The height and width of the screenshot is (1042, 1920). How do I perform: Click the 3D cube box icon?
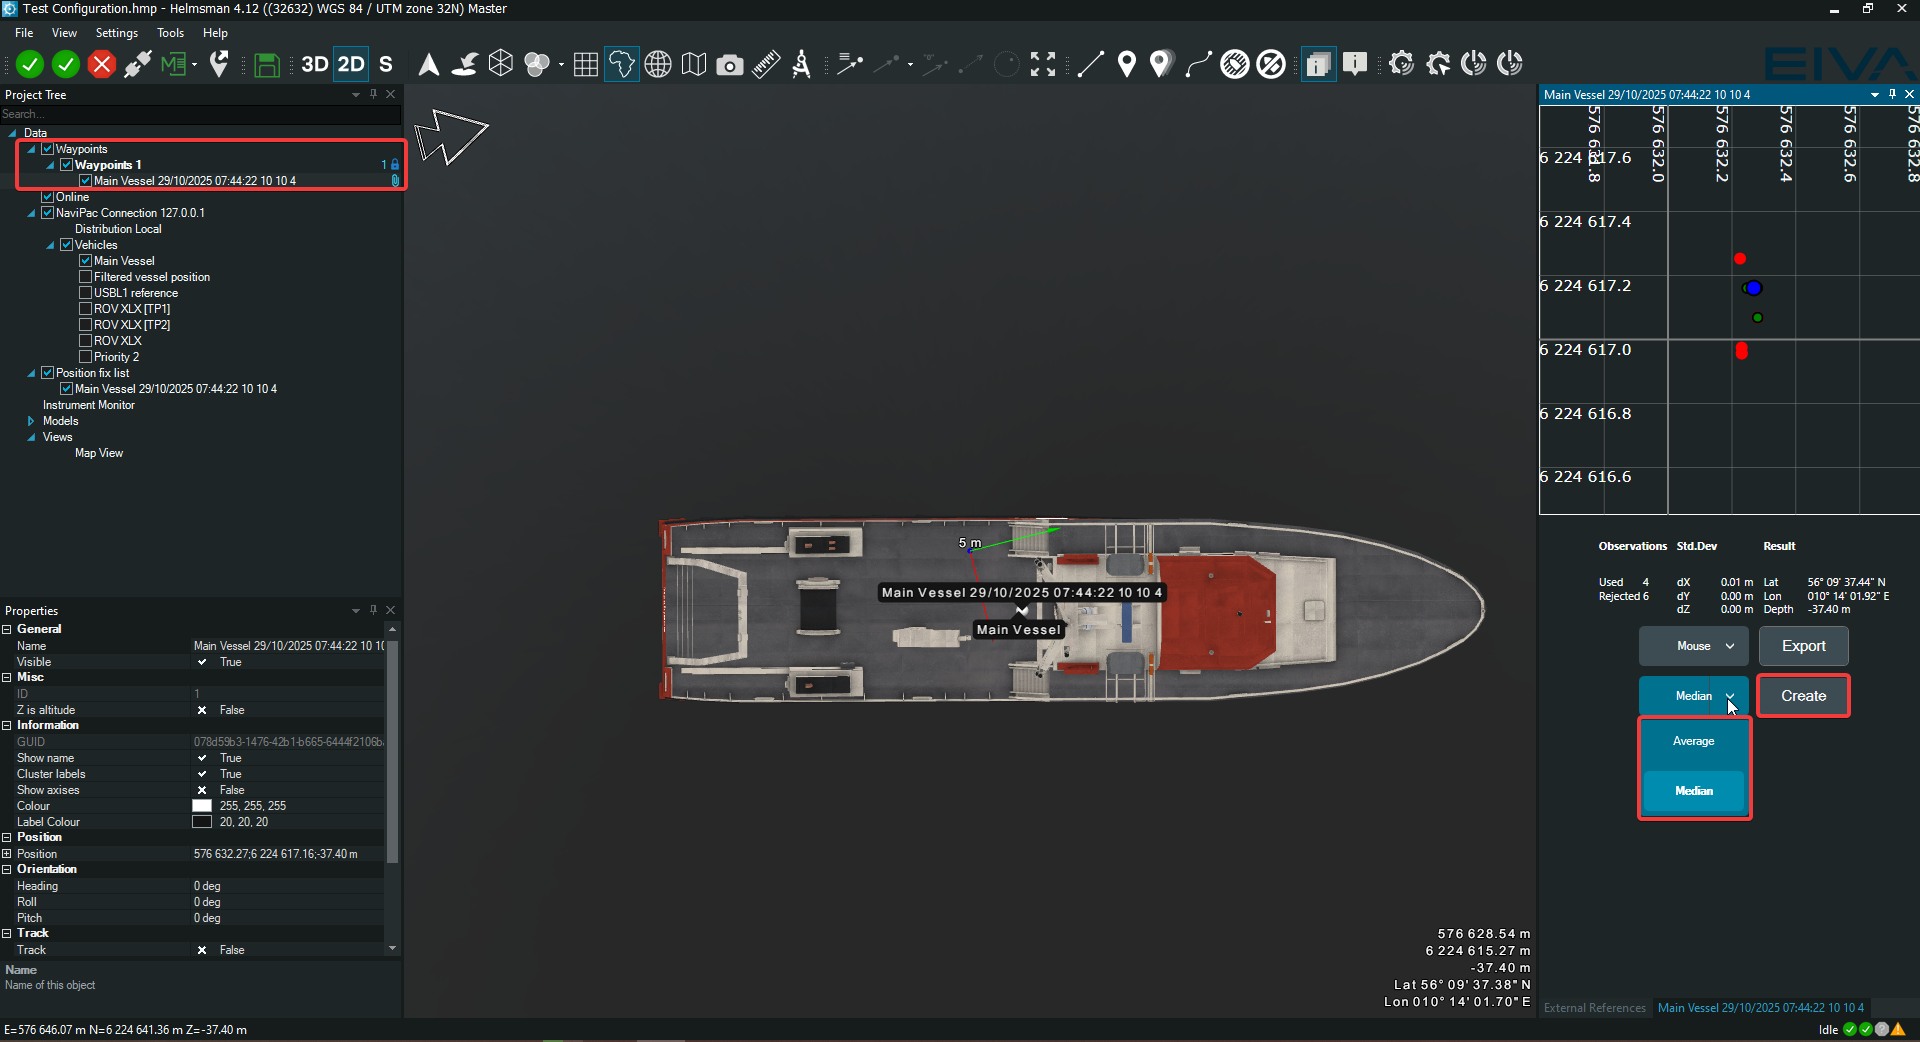[x=501, y=65]
